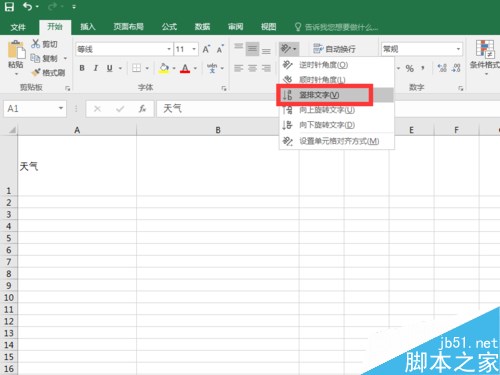Toggle Underline formatting
This screenshot has height=375, width=500.
[109, 68]
